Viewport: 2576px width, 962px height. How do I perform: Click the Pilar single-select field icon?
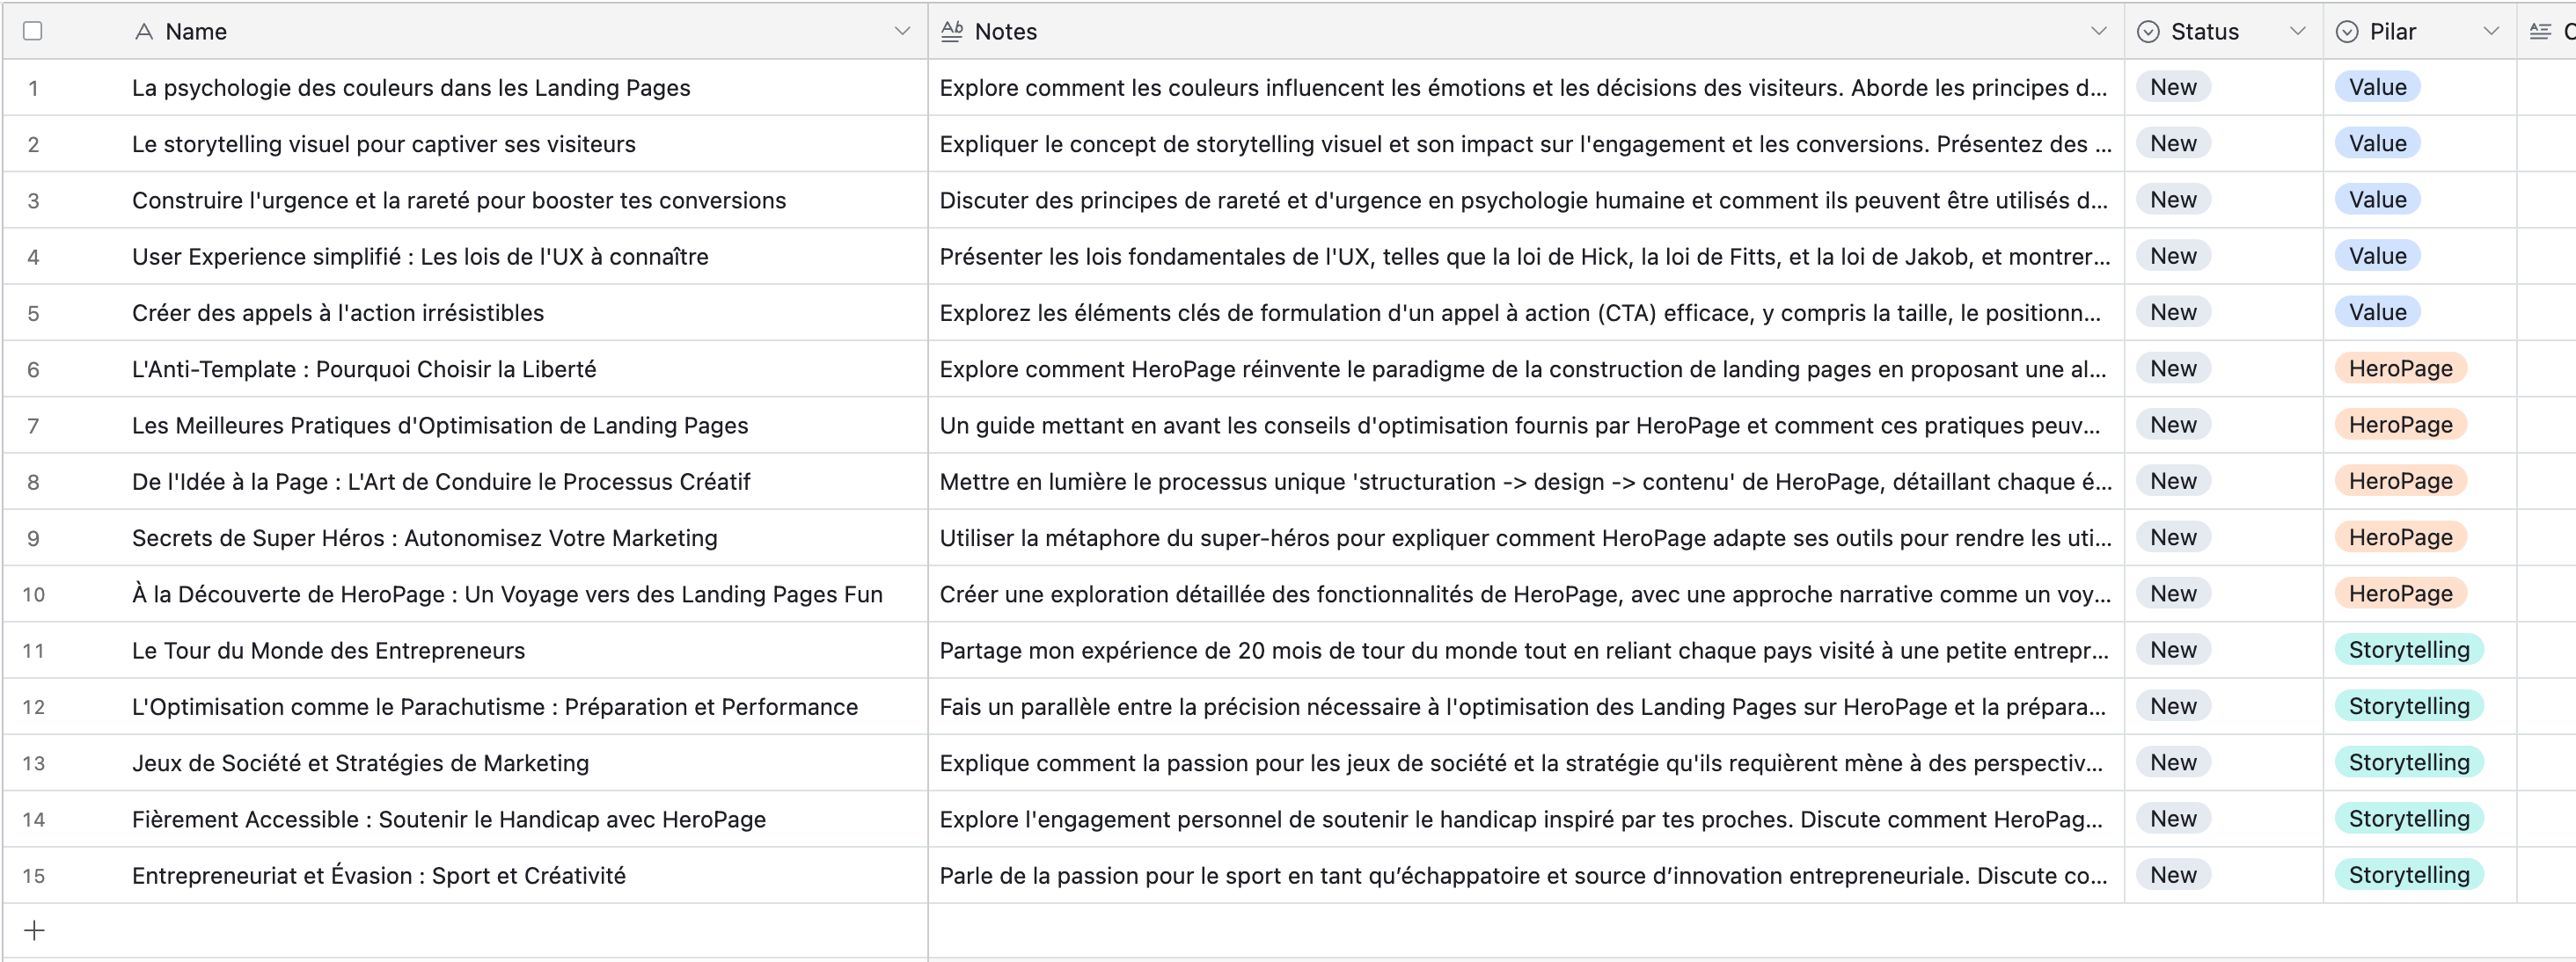point(2346,32)
